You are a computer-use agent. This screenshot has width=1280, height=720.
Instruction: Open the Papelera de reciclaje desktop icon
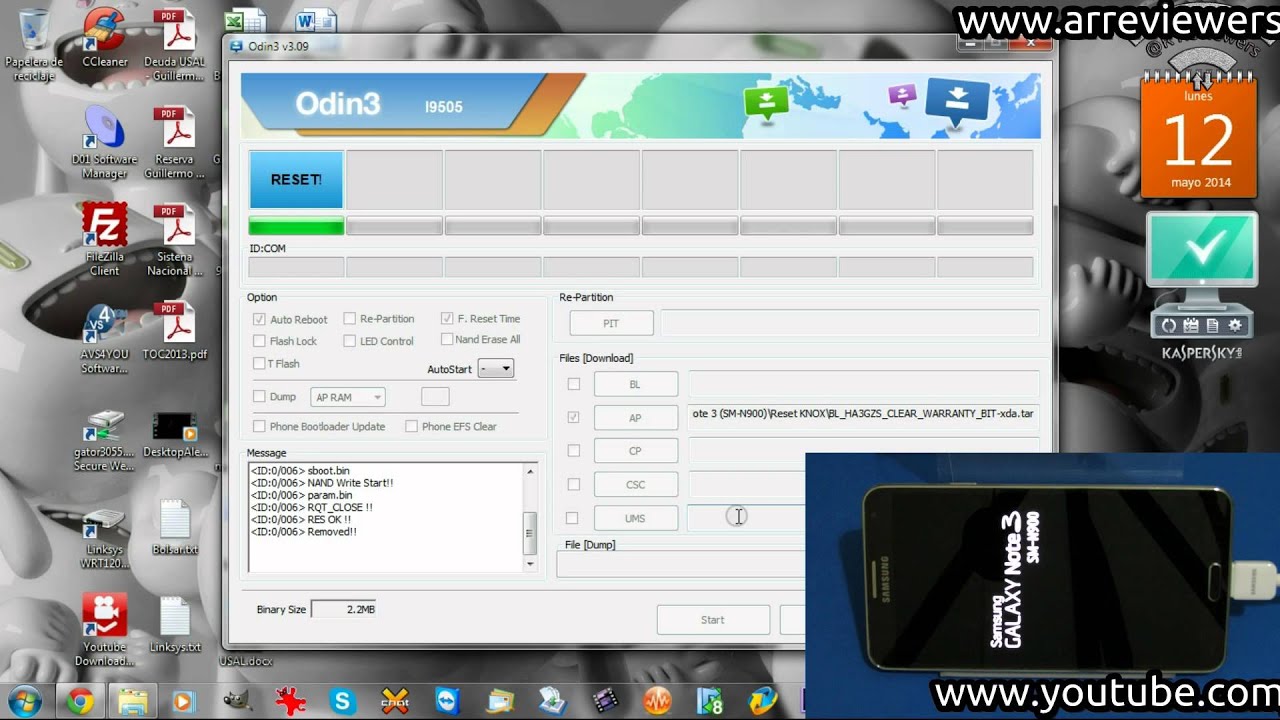[x=34, y=45]
